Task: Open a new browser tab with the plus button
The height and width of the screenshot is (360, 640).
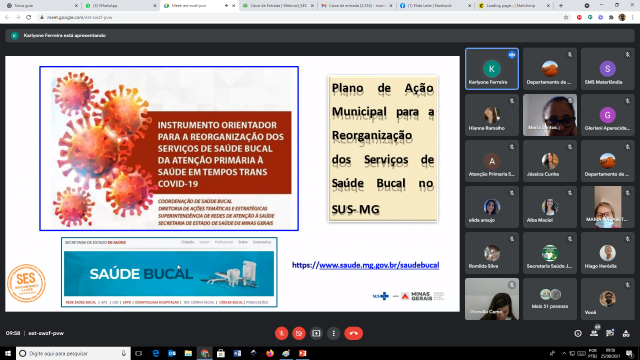Action: click(x=560, y=6)
